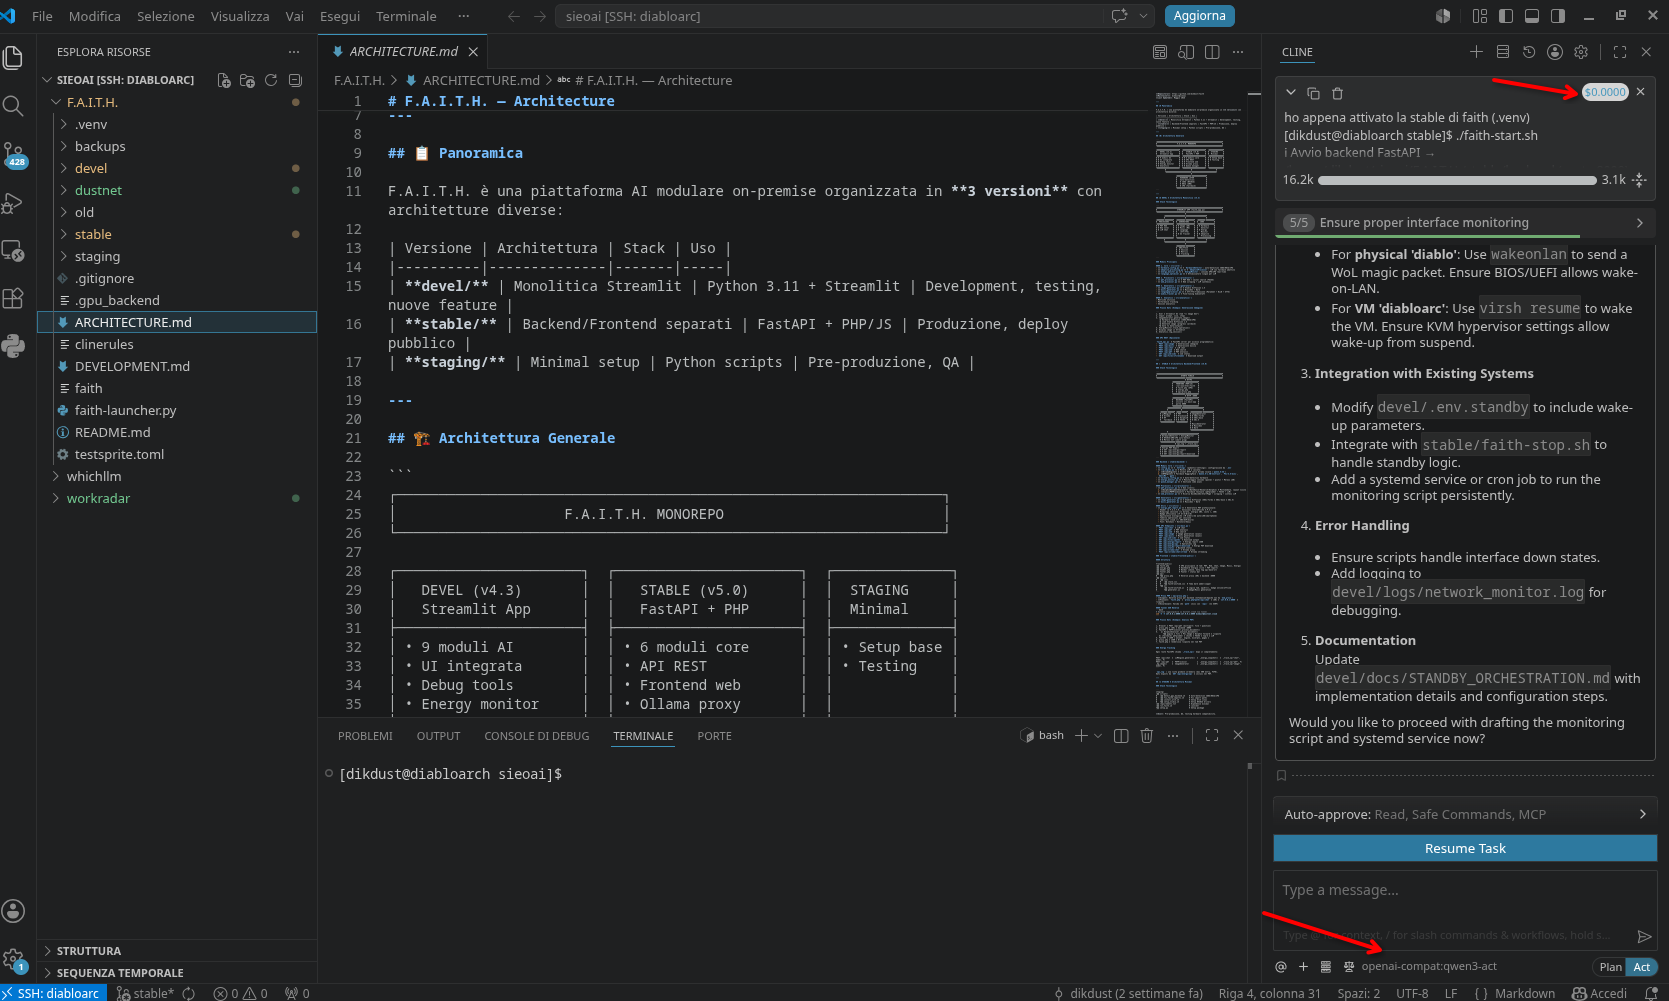The height and width of the screenshot is (1001, 1669).
Task: Open Run and Debug view
Action: click(x=13, y=203)
